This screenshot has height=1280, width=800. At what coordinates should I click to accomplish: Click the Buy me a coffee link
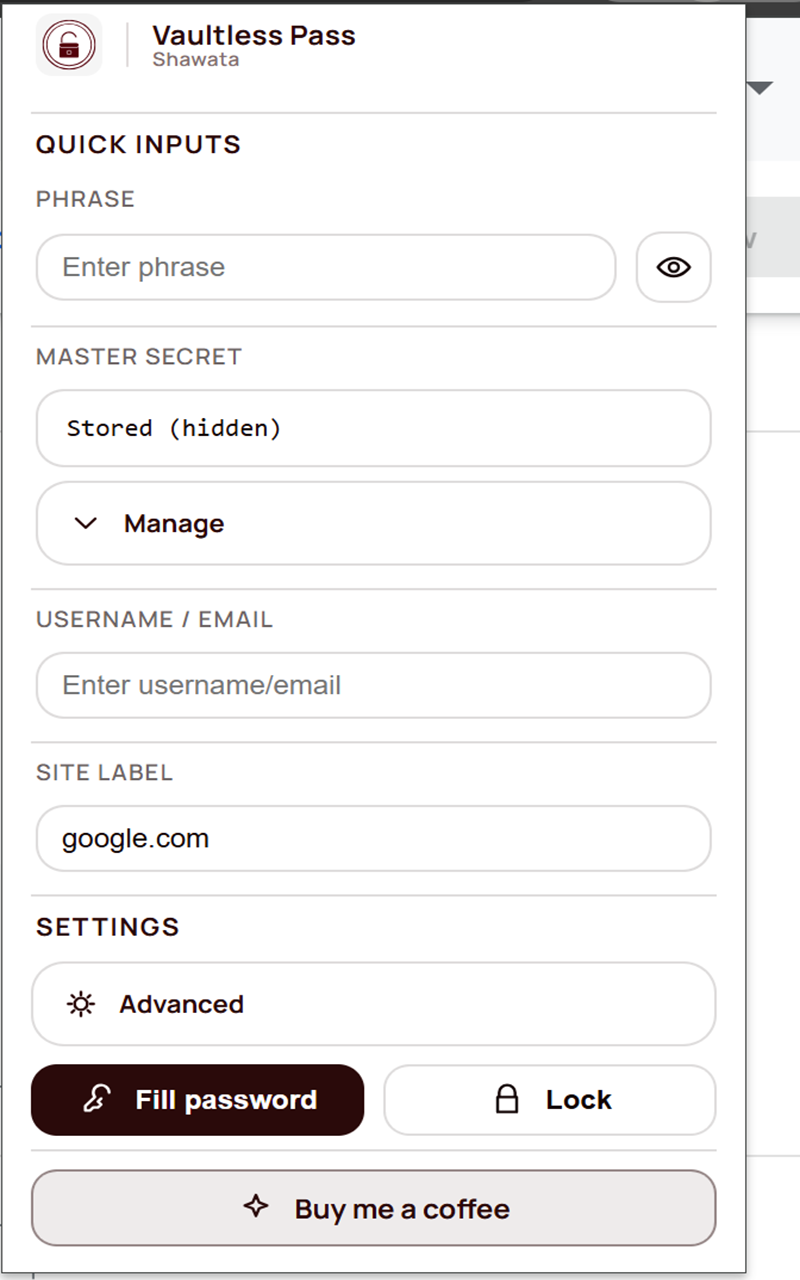(x=373, y=1208)
